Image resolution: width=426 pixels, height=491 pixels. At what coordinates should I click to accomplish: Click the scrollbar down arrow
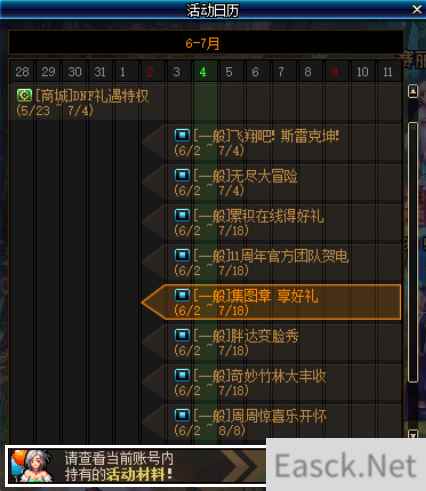click(413, 434)
